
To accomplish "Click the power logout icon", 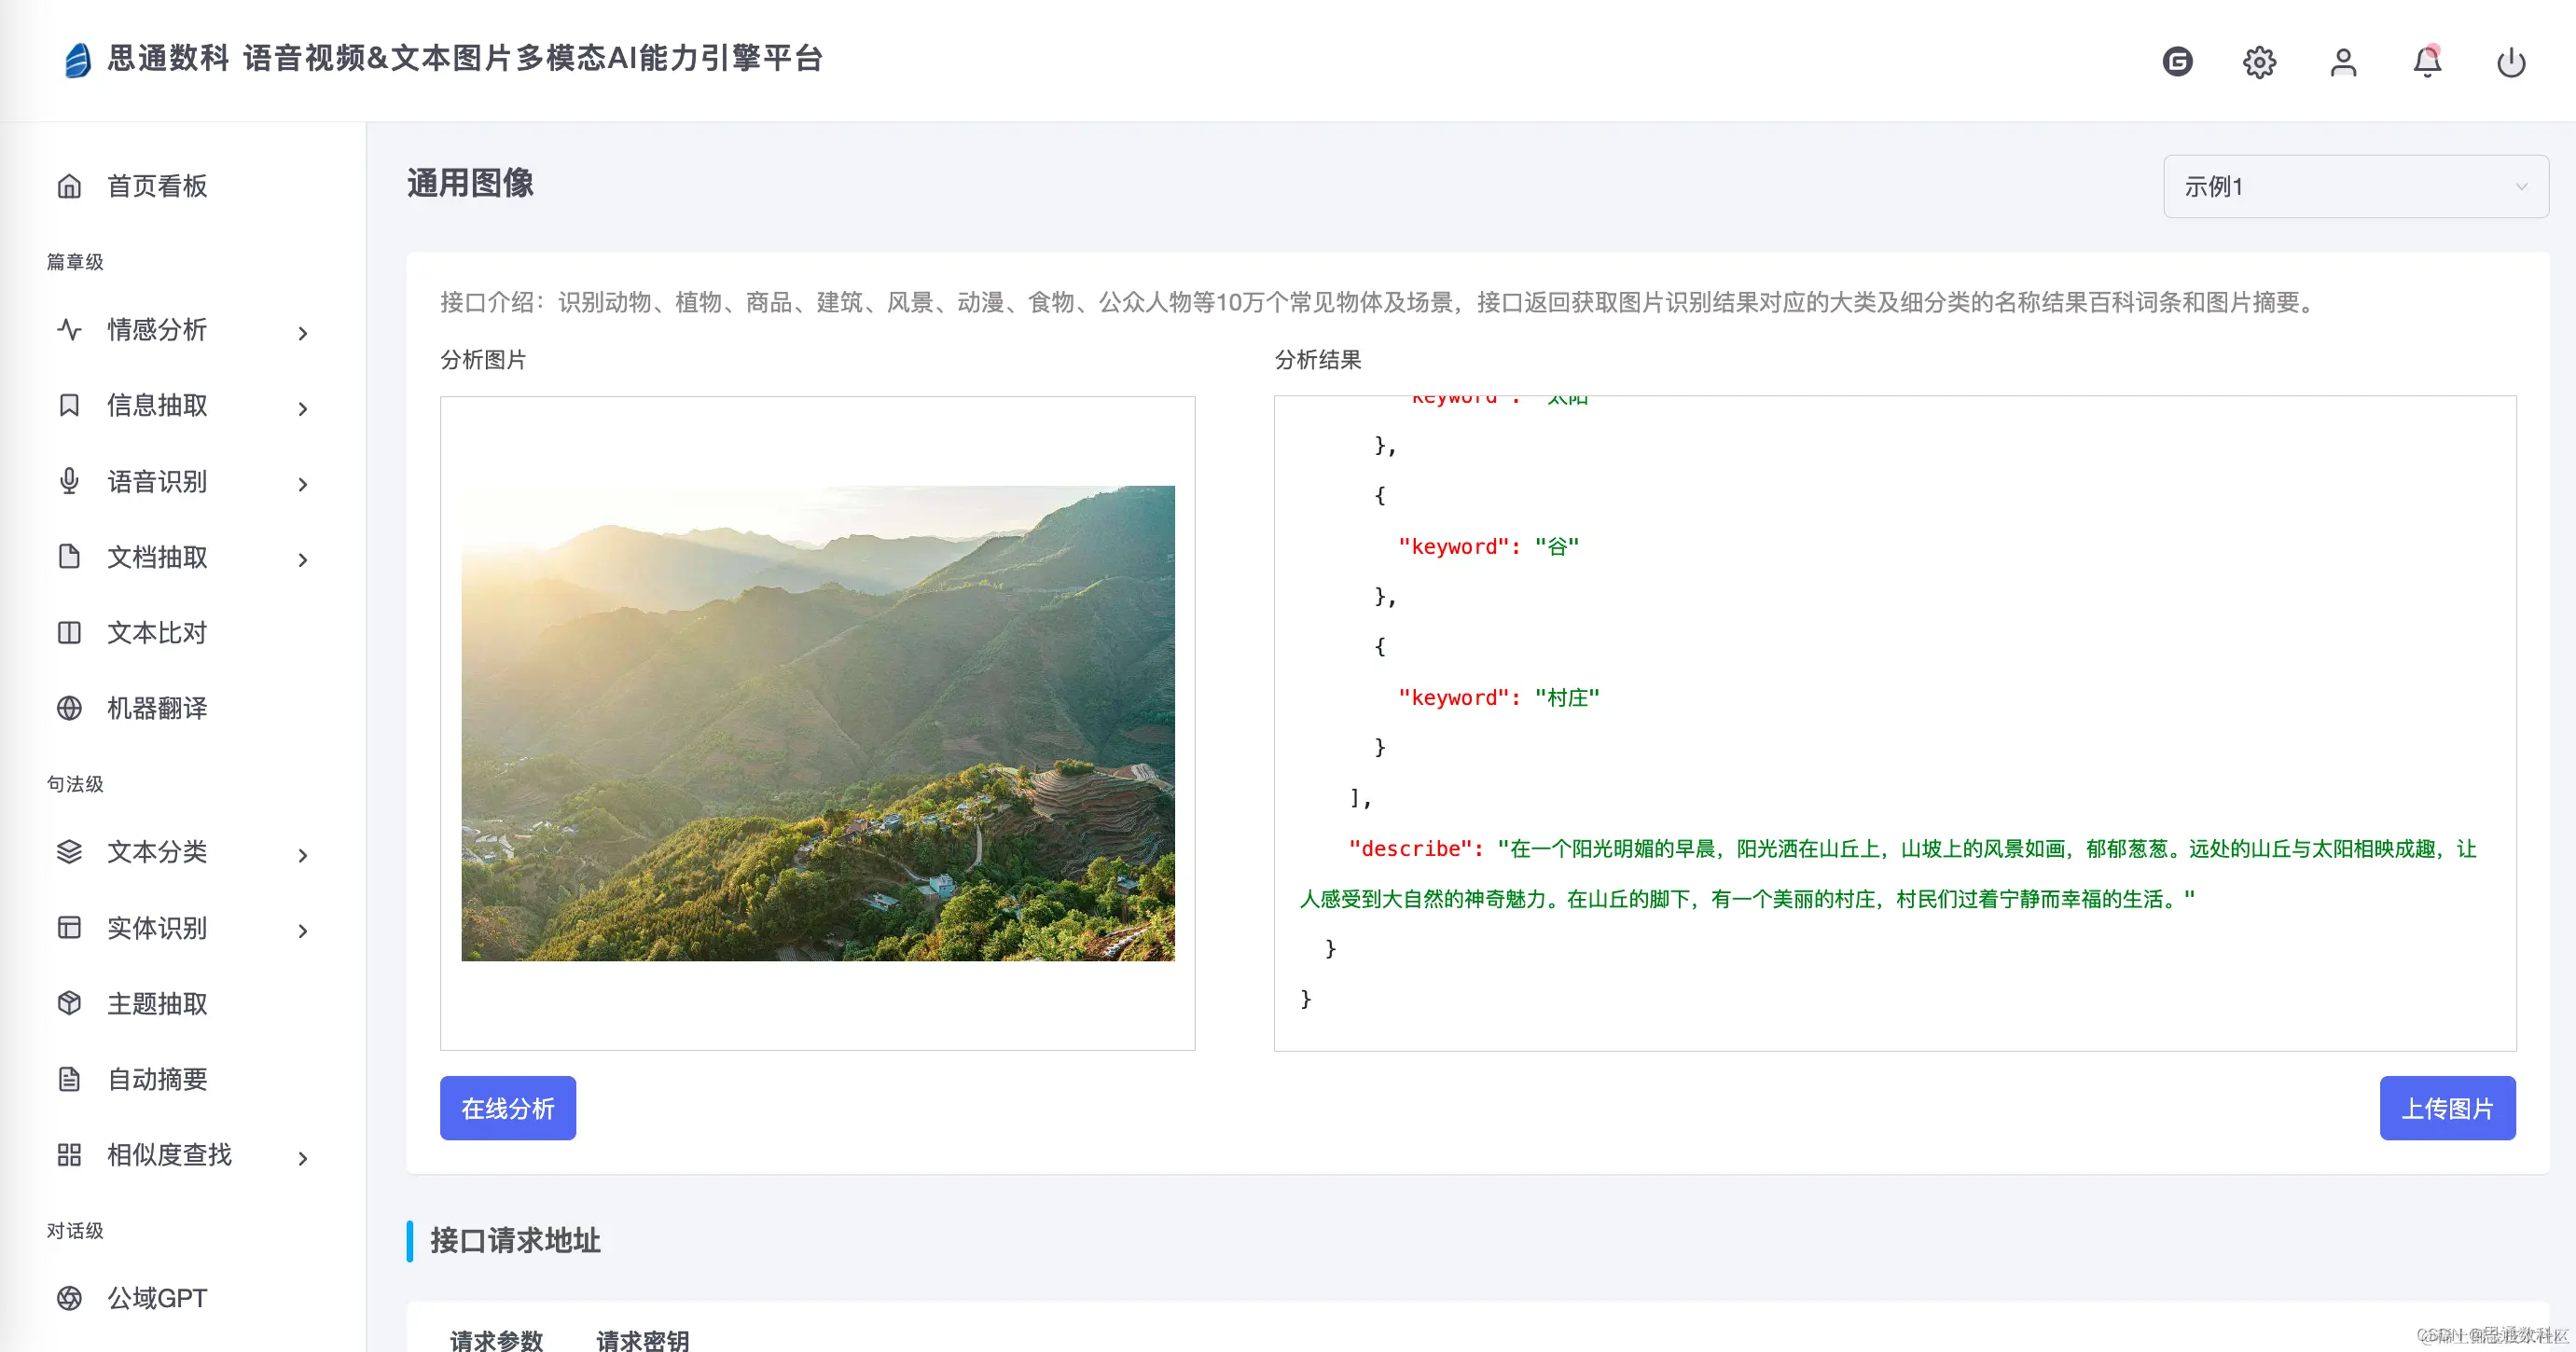I will [x=2511, y=62].
